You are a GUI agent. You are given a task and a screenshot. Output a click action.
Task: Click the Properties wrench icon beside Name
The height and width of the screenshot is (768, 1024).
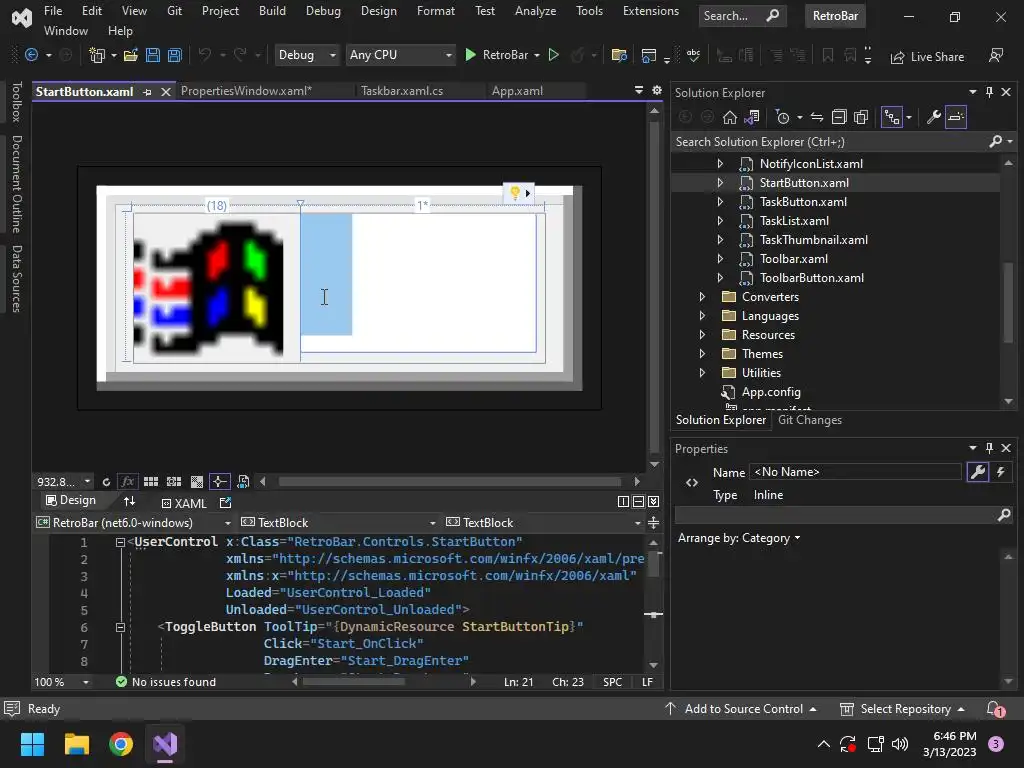(x=978, y=472)
